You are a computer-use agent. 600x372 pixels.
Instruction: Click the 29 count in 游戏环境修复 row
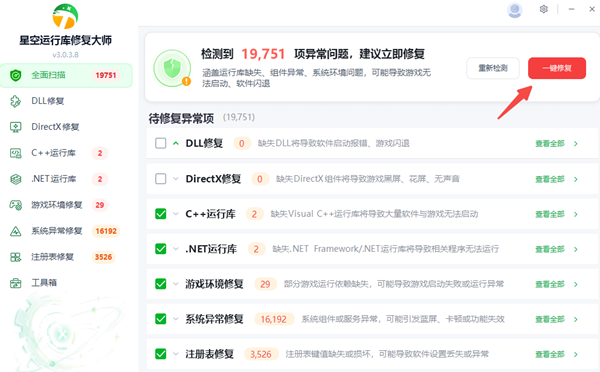click(x=265, y=284)
